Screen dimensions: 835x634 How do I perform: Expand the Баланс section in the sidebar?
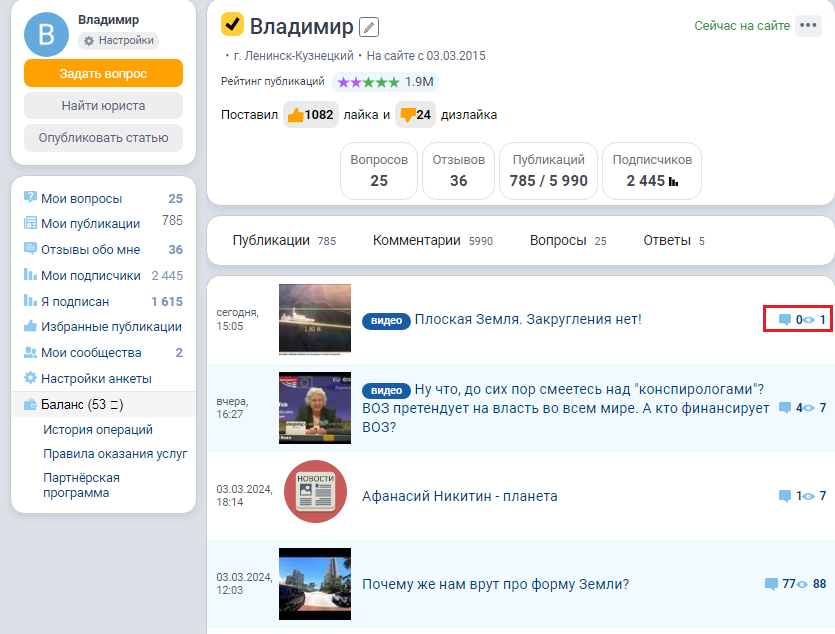click(x=83, y=404)
